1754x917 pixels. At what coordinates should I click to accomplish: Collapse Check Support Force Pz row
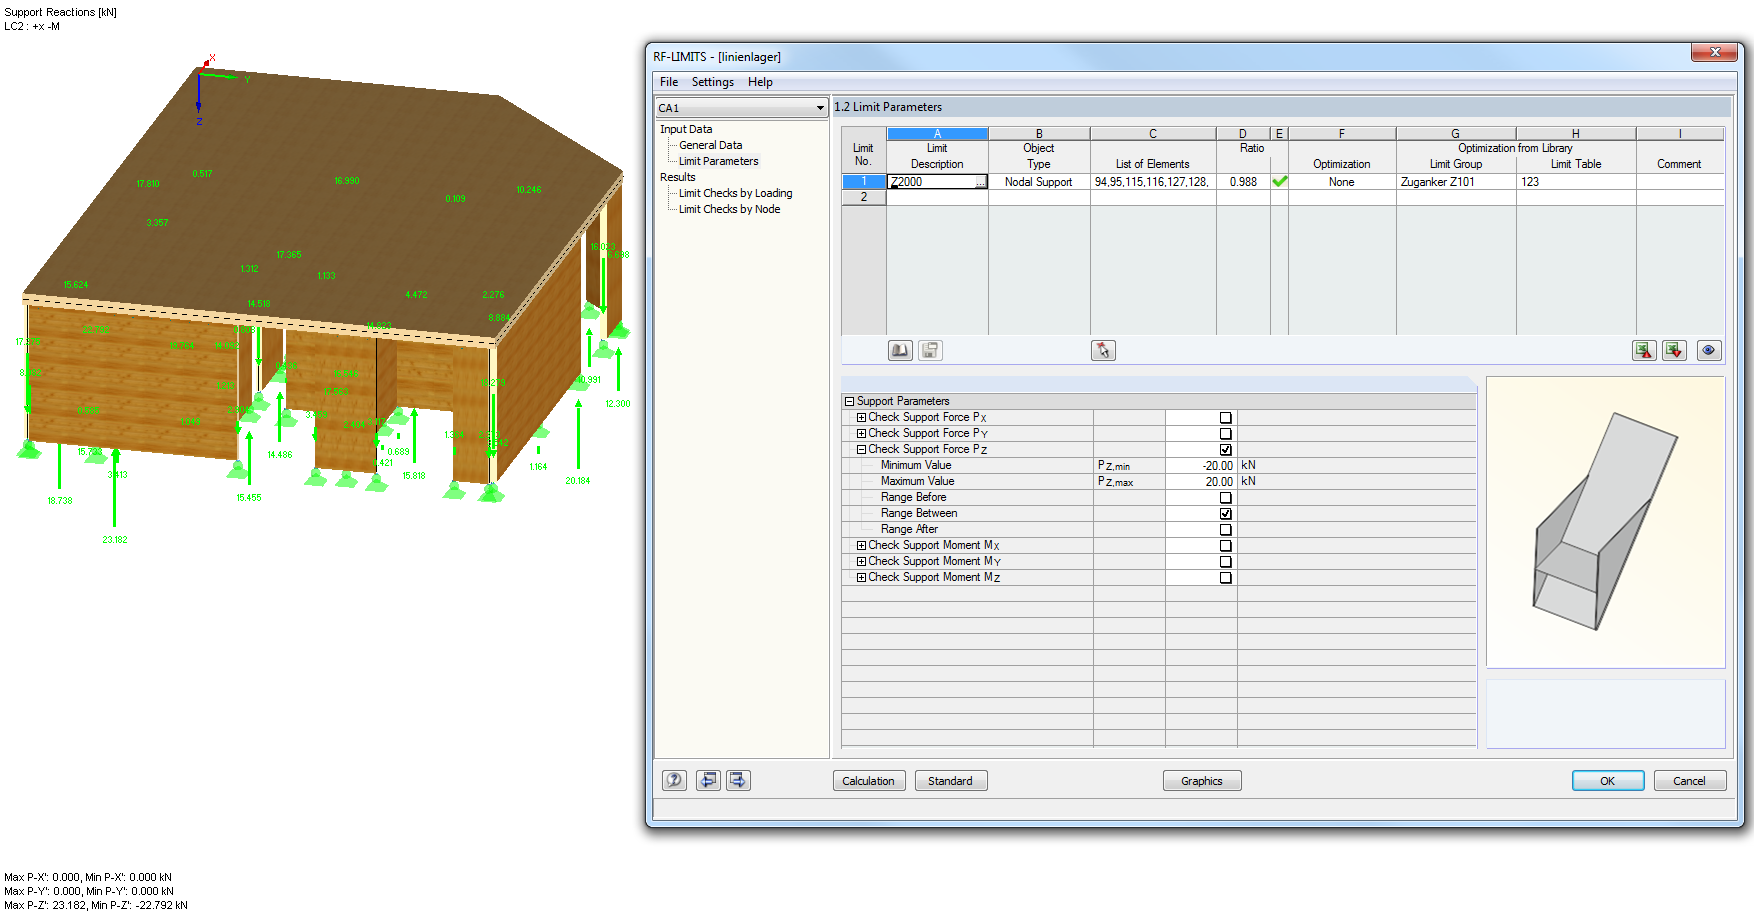pos(861,450)
